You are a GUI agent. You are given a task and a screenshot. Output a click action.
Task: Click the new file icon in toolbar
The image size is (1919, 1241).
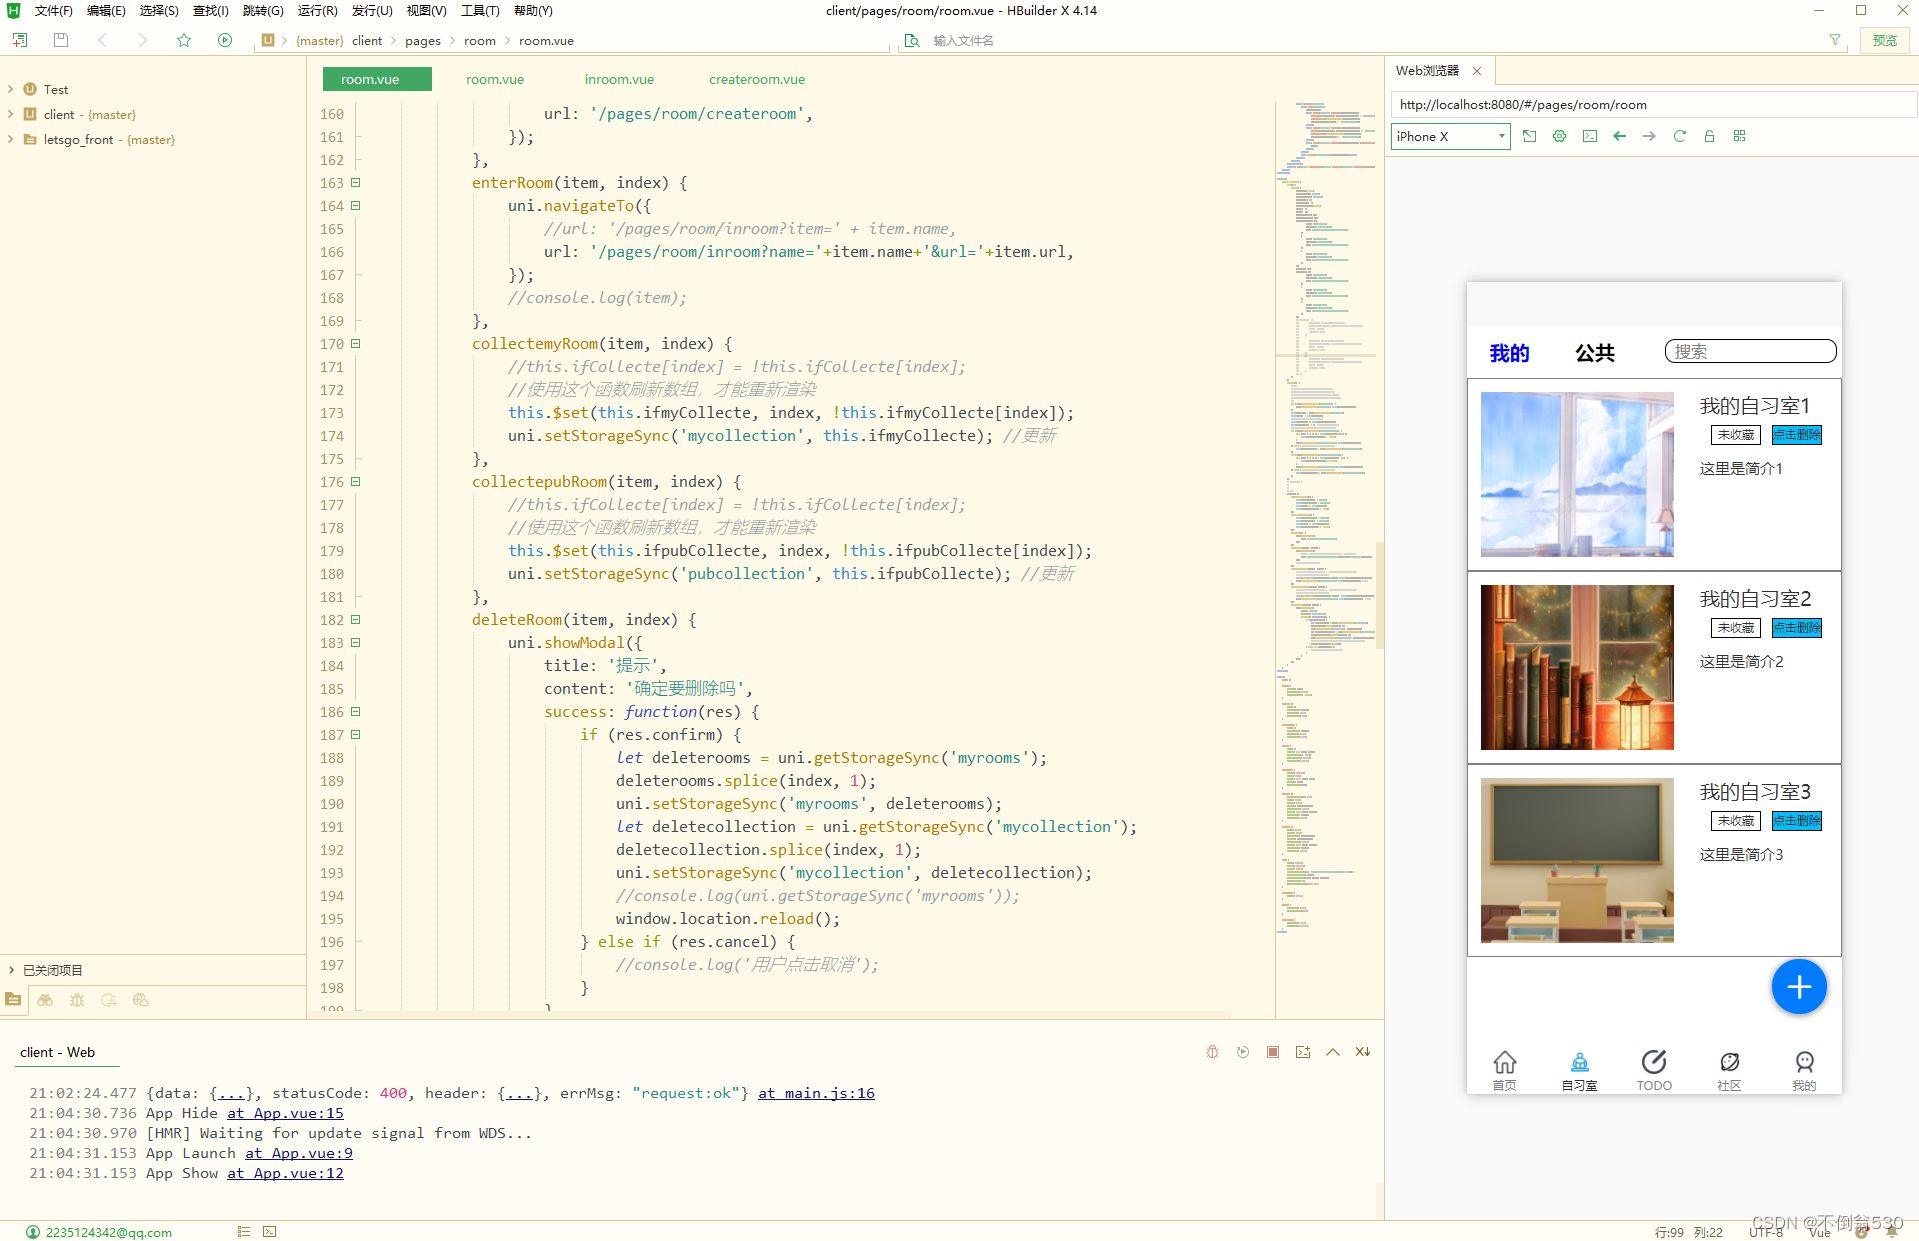pyautogui.click(x=20, y=40)
